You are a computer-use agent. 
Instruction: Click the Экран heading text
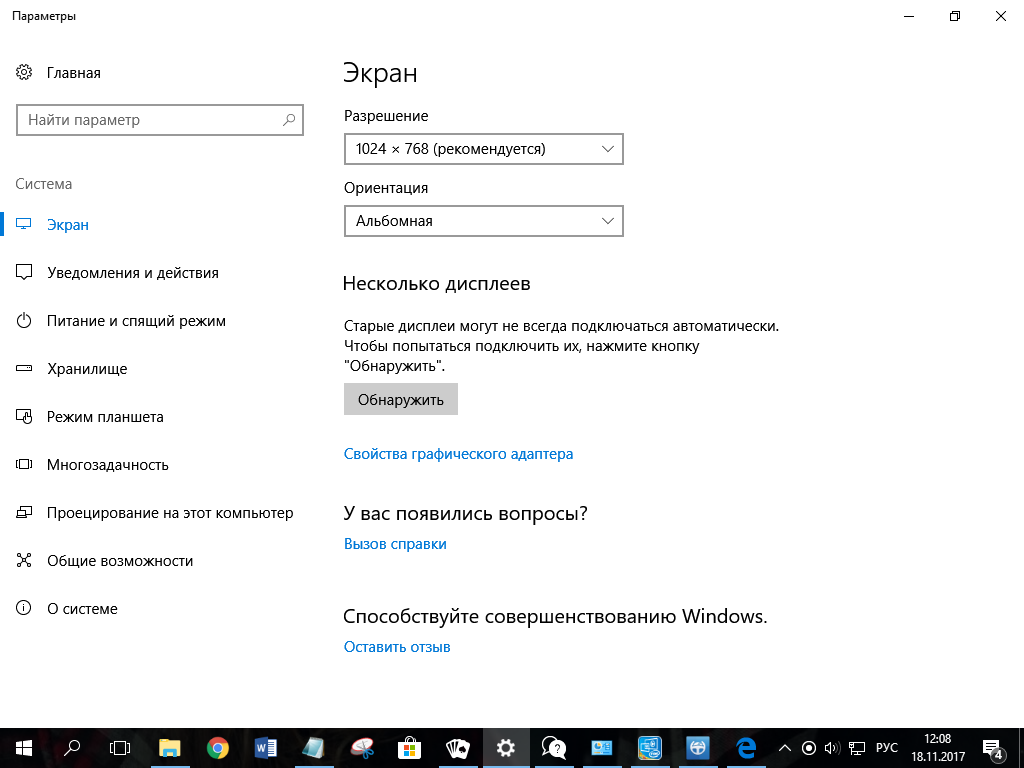click(x=380, y=73)
